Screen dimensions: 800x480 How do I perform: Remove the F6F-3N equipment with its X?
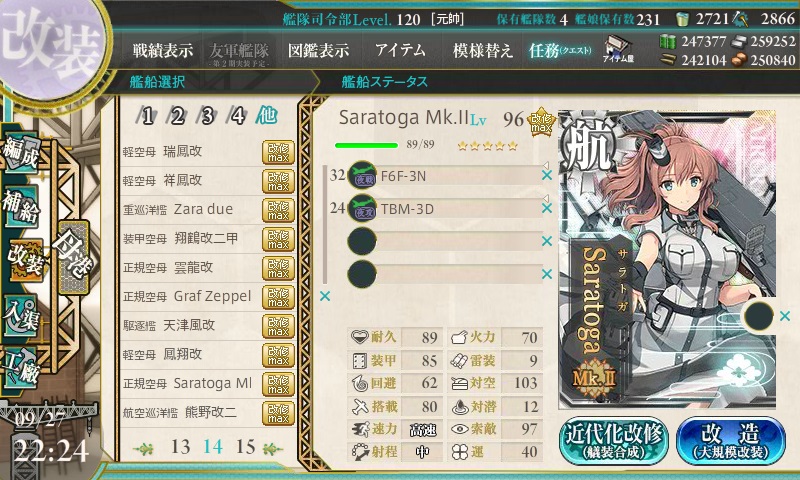coord(547,175)
